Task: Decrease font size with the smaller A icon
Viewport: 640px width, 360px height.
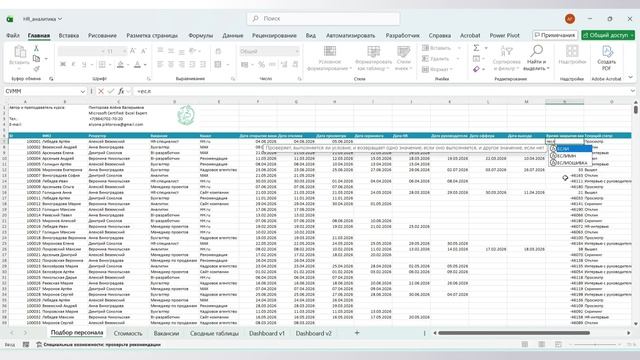Action: click(x=144, y=51)
